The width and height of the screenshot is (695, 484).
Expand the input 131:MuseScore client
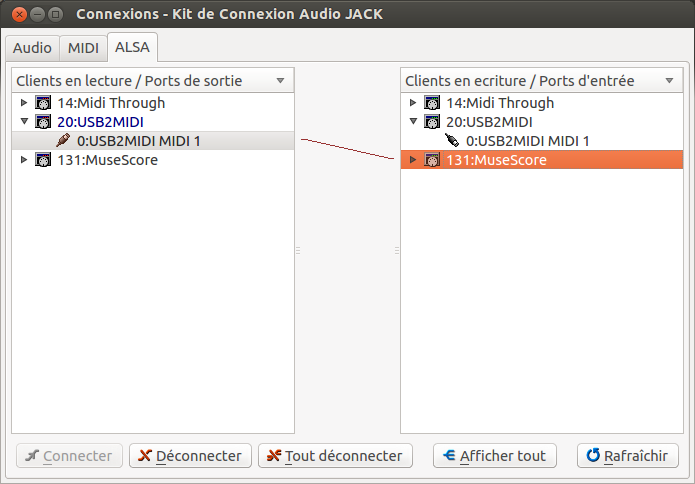413,160
